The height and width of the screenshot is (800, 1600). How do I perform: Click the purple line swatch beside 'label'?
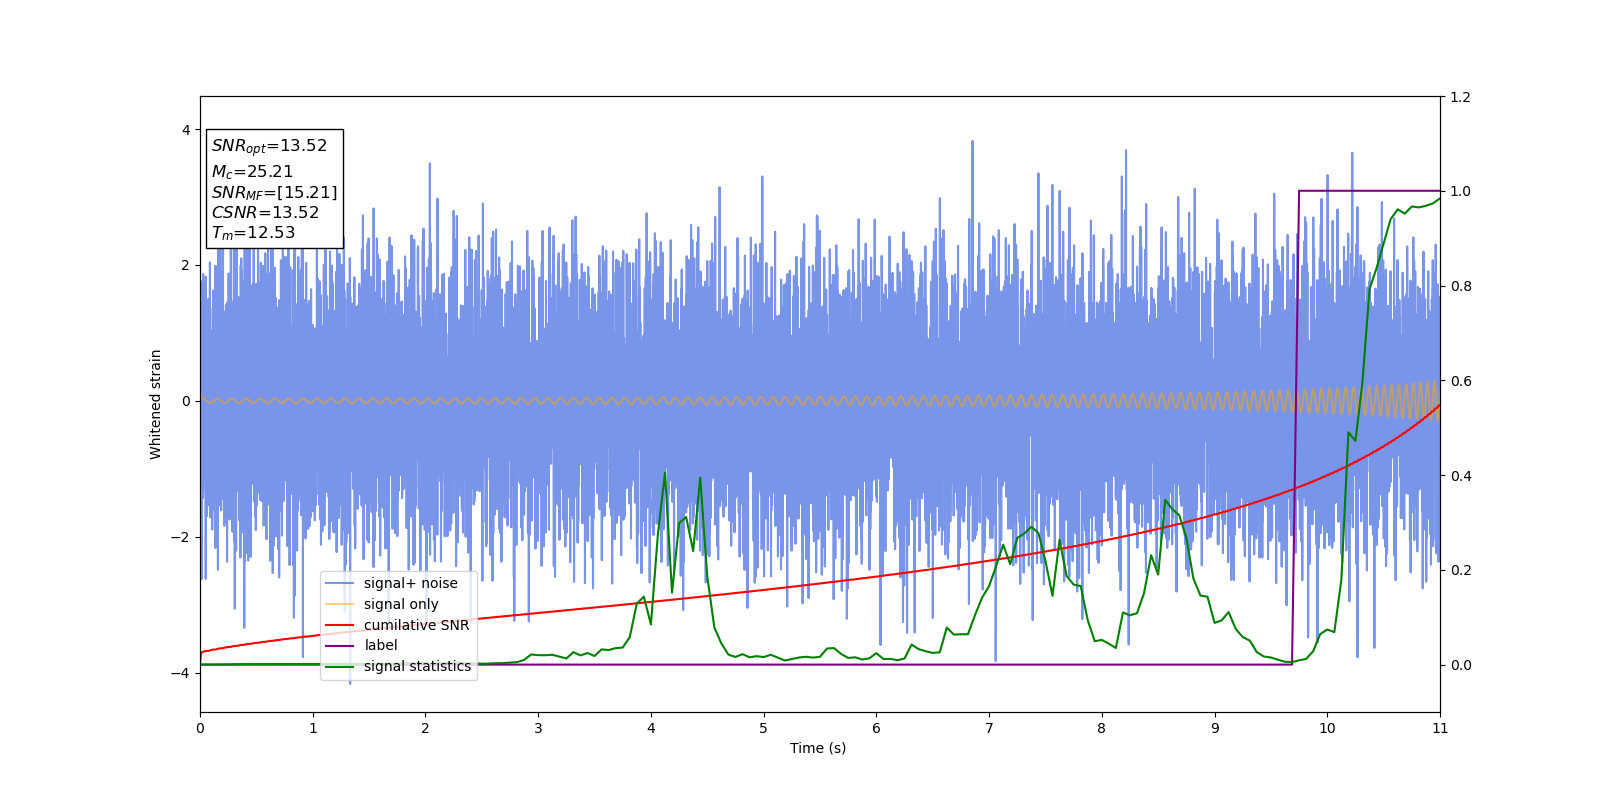point(340,646)
